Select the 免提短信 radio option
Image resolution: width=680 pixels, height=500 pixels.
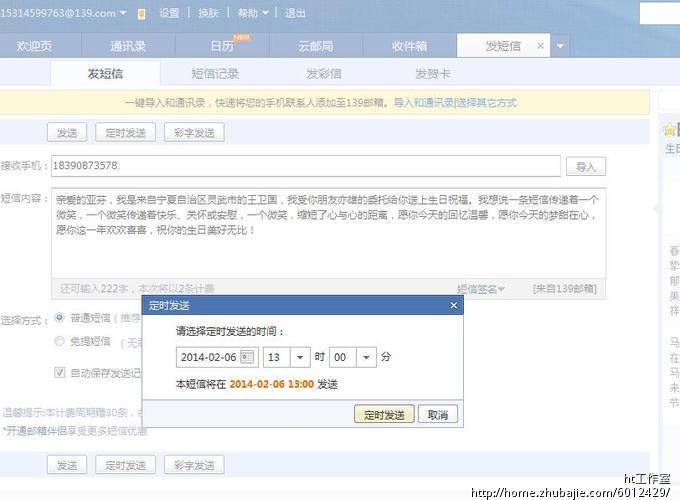(x=59, y=341)
